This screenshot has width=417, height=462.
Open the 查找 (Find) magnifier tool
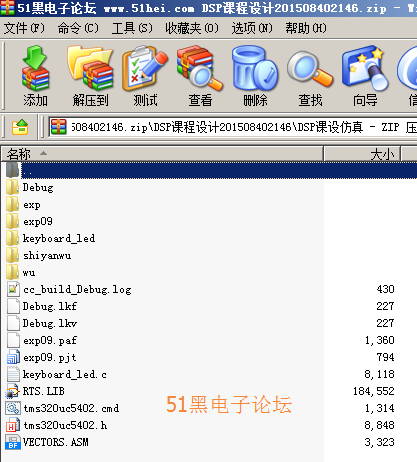click(310, 76)
